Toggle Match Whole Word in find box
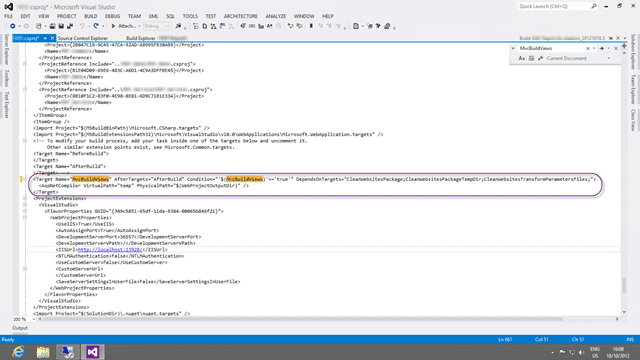640x360 pixels. pos(531,58)
